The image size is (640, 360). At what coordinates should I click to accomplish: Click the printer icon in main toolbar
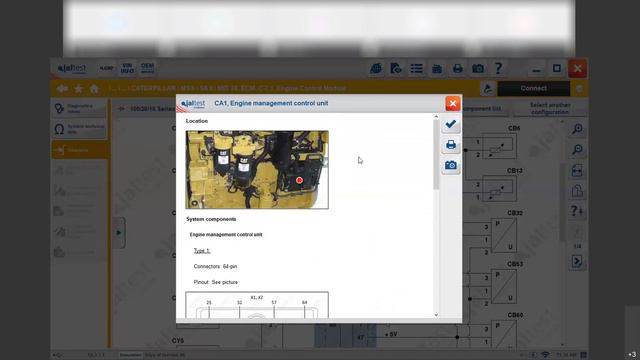point(458,69)
